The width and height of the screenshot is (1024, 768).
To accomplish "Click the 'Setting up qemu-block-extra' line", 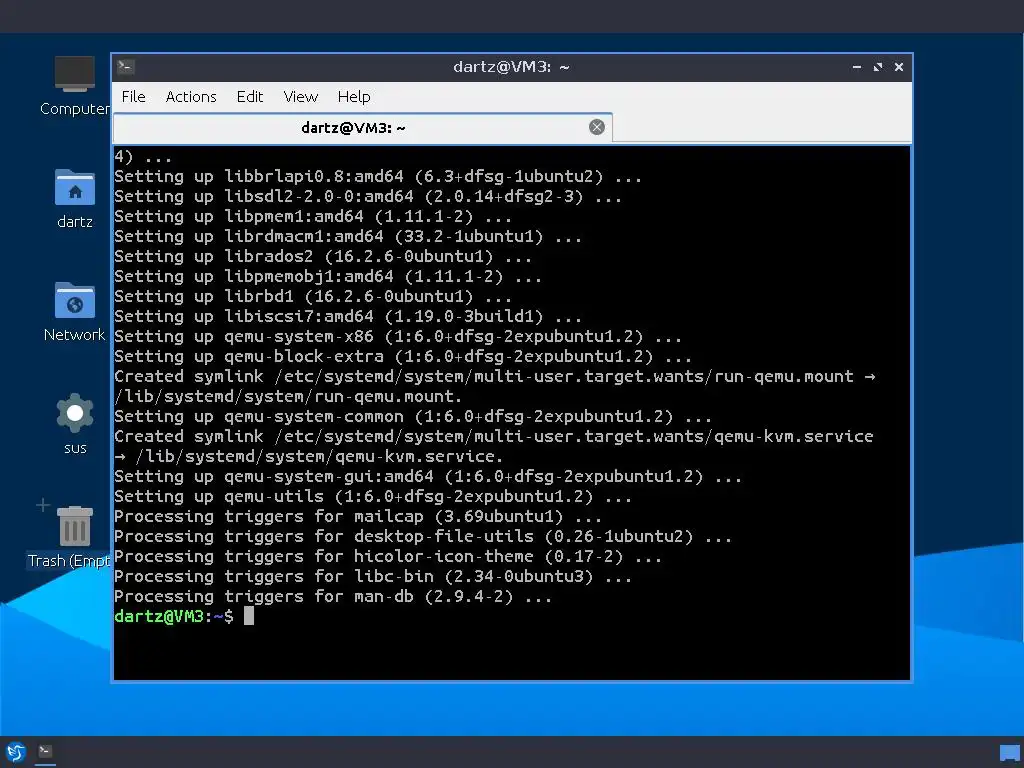I will (x=403, y=357).
